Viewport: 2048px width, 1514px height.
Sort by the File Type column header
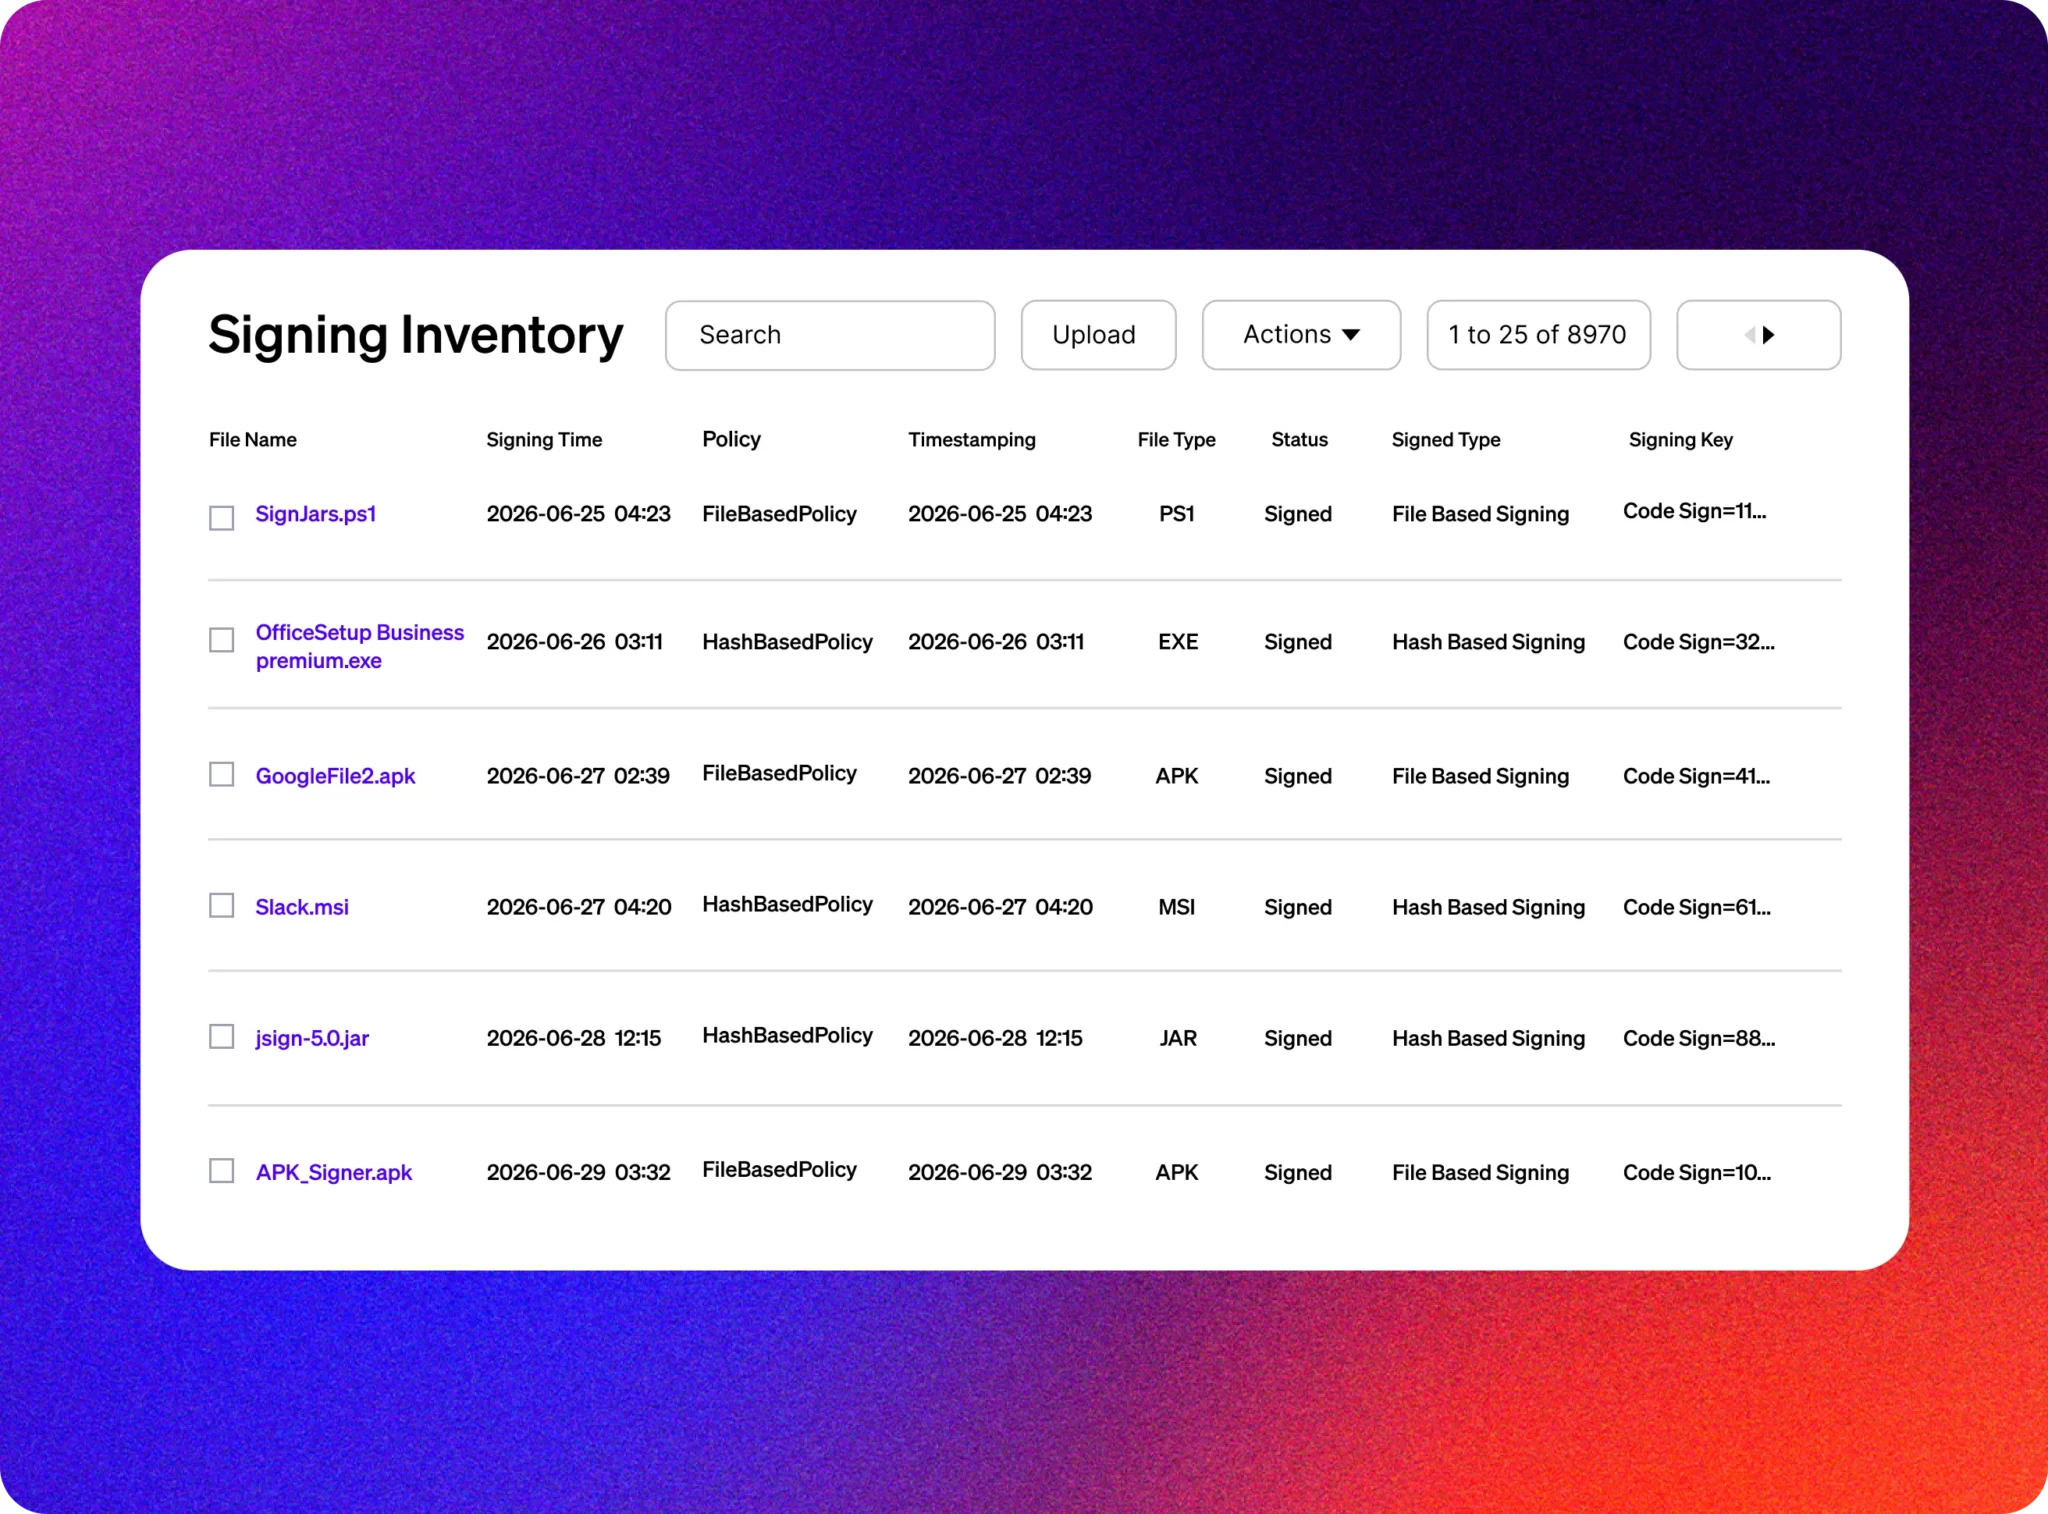(x=1176, y=440)
